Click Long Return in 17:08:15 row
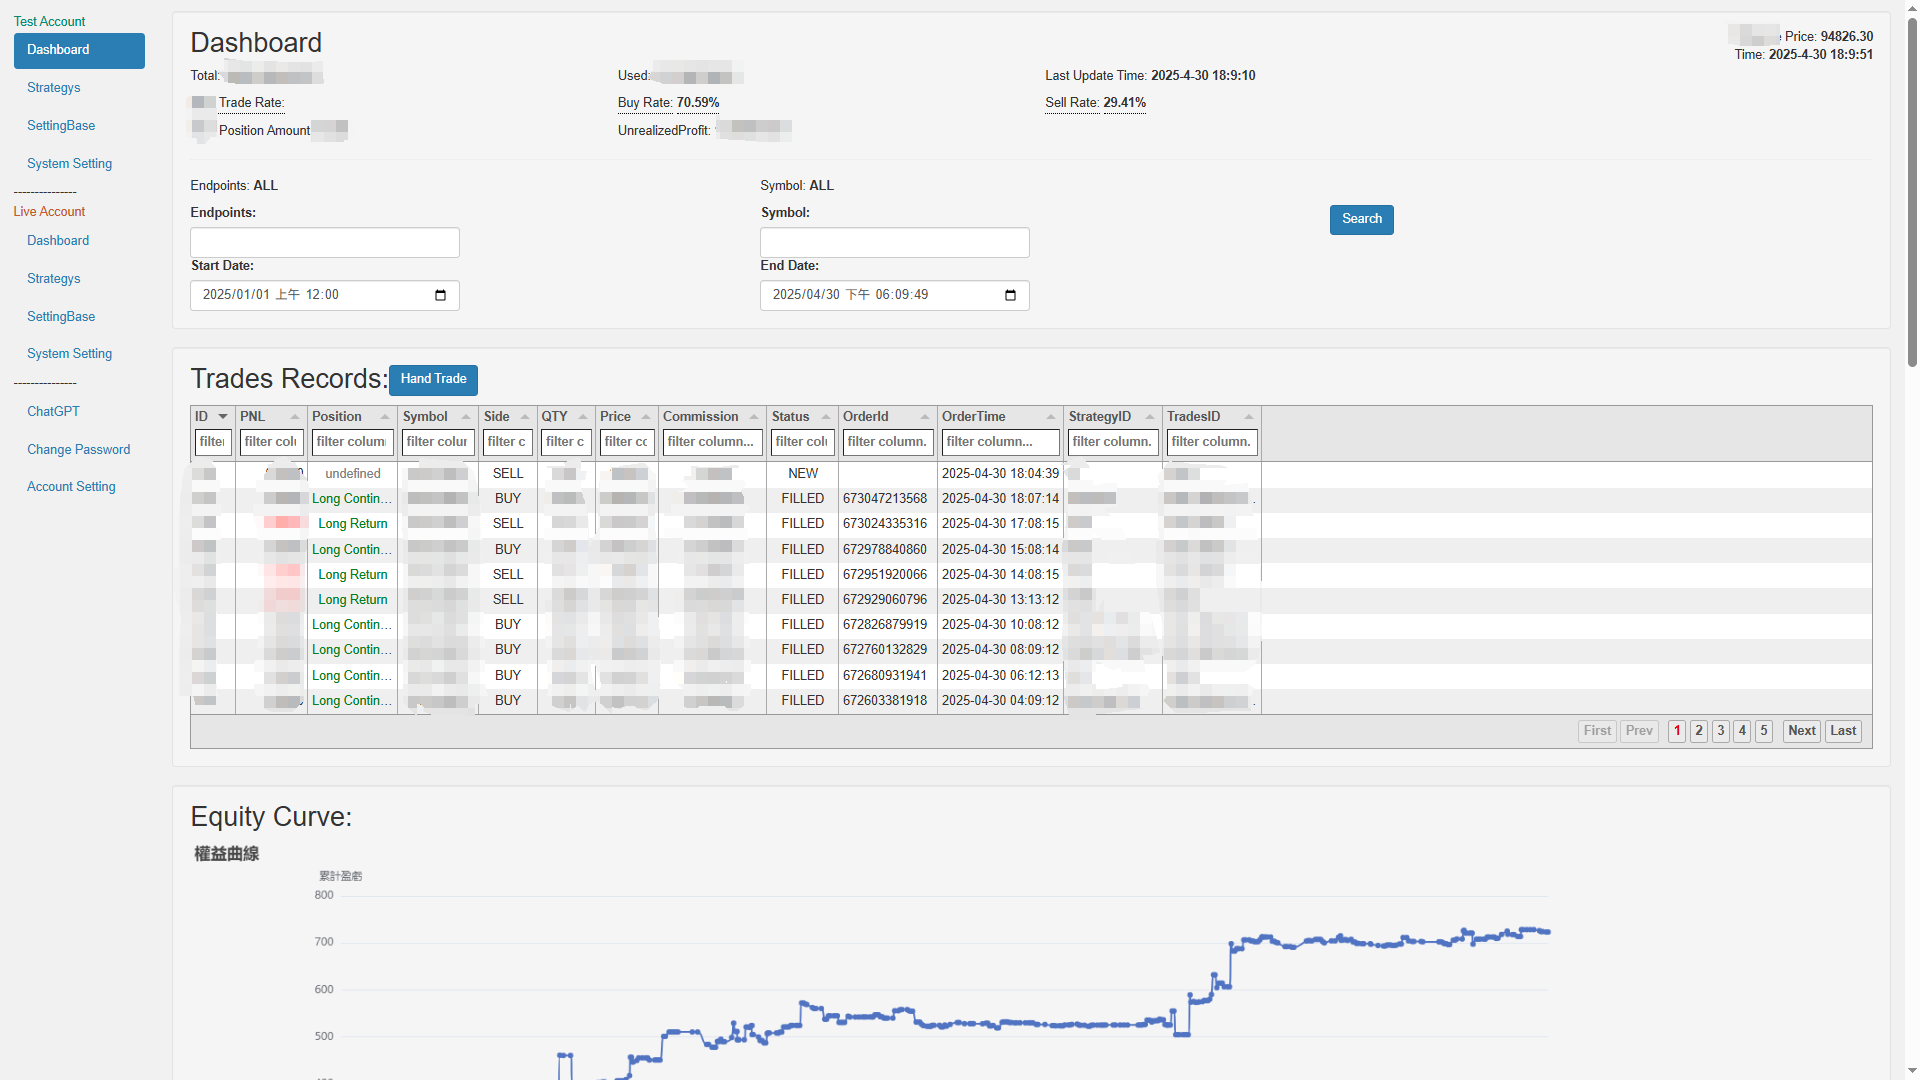The image size is (1920, 1080). click(353, 524)
